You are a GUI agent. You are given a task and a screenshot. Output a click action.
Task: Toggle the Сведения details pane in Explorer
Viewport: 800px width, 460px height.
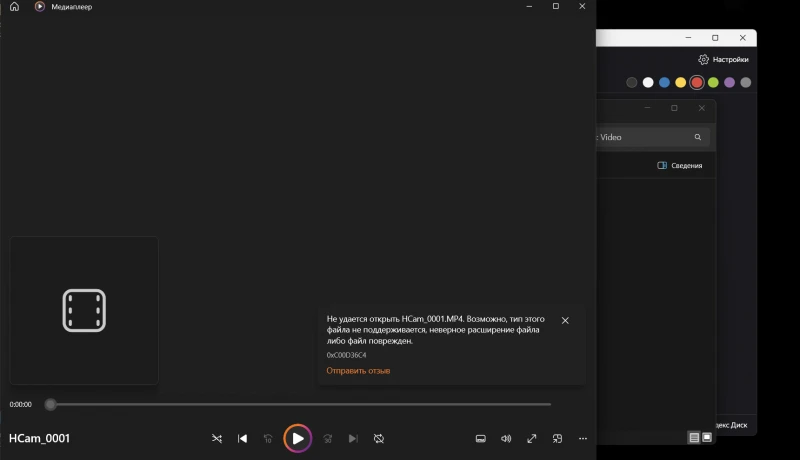click(680, 165)
